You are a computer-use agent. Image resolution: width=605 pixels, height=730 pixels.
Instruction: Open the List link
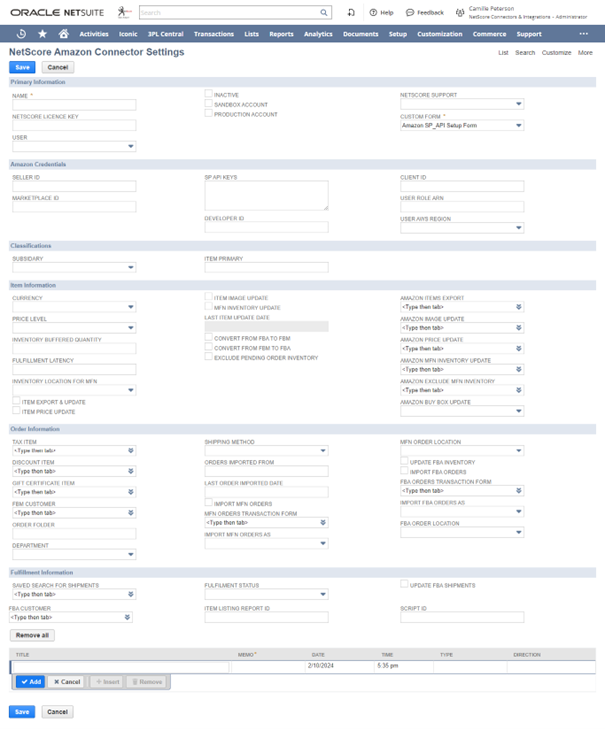[503, 53]
